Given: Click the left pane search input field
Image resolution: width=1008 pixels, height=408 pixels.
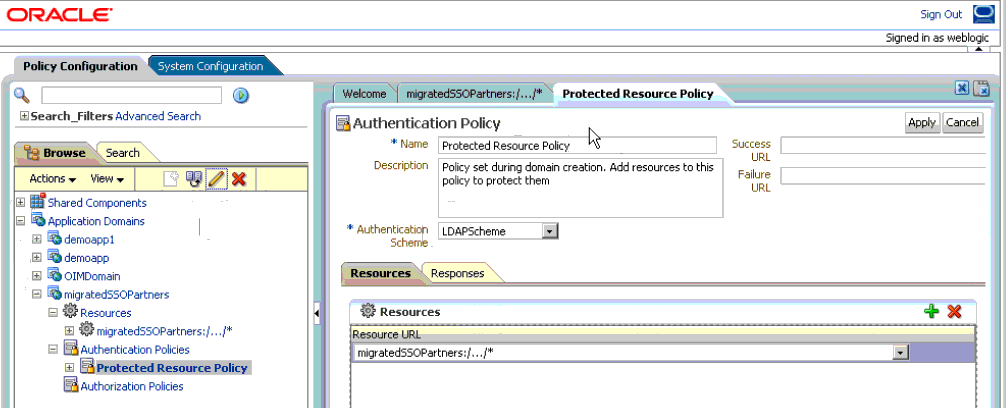Looking at the screenshot, I should click(x=131, y=96).
